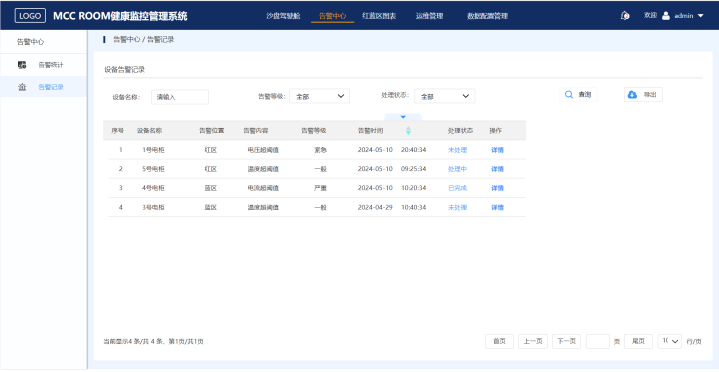Click the 设备名称 column header

tap(149, 131)
